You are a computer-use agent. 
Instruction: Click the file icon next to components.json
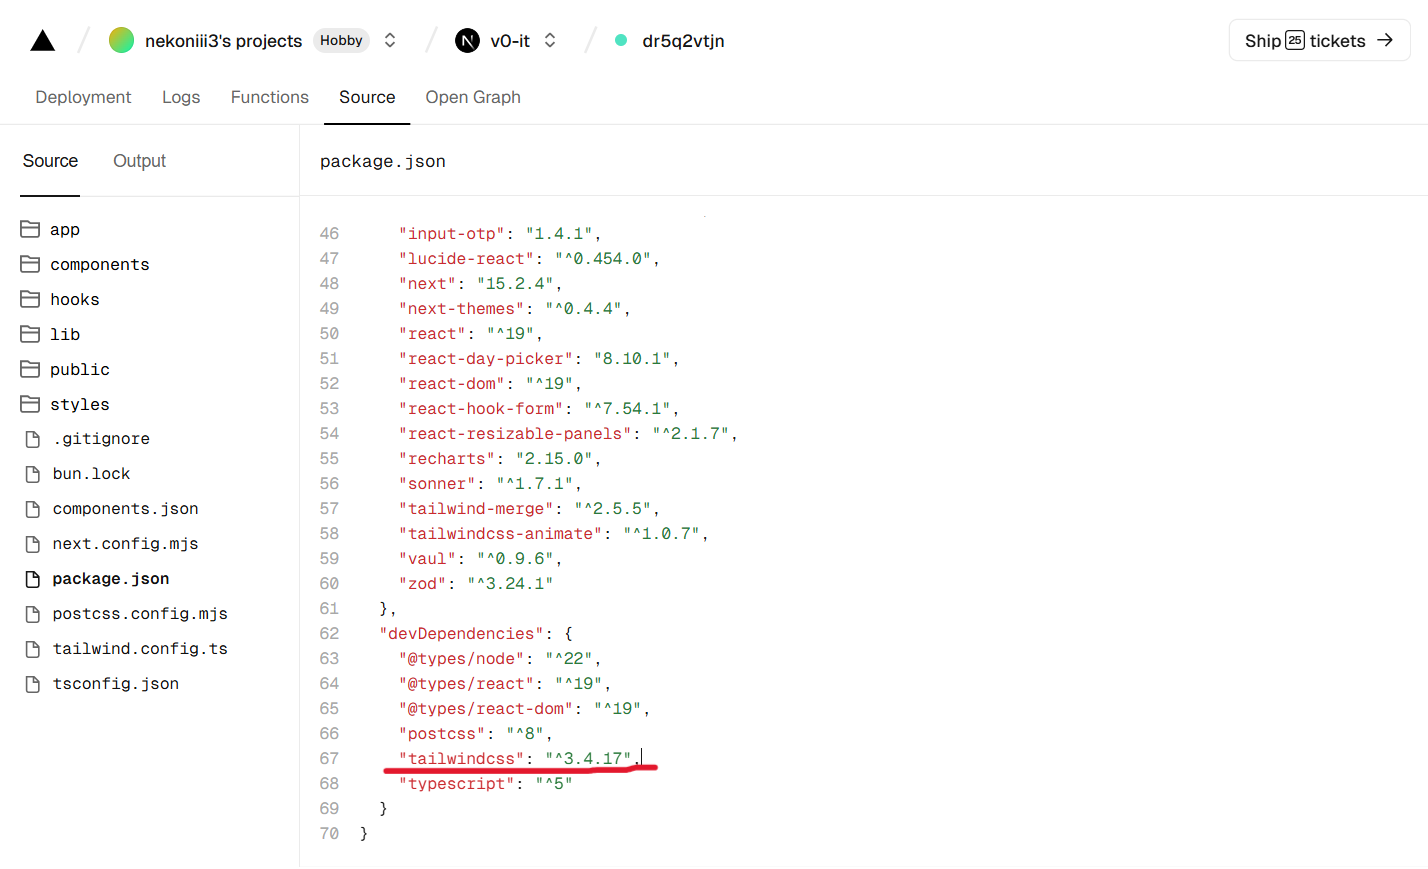click(32, 509)
